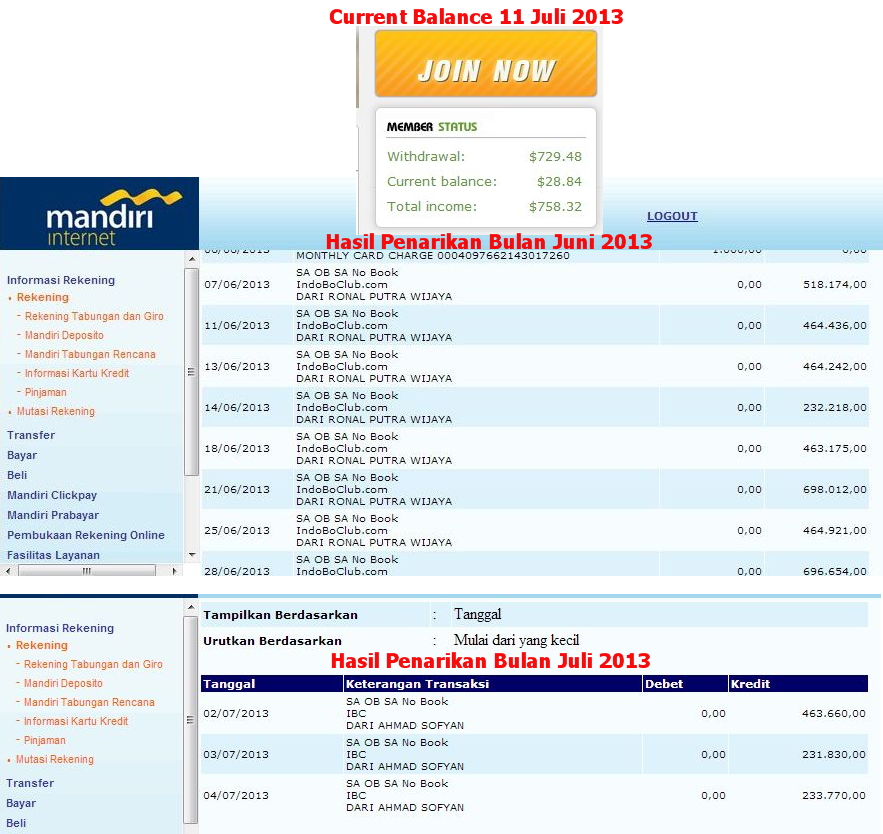Viewport: 883px width, 834px height.
Task: Open Informasi Kartu Kredit in lower sidebar
Action: 75,721
